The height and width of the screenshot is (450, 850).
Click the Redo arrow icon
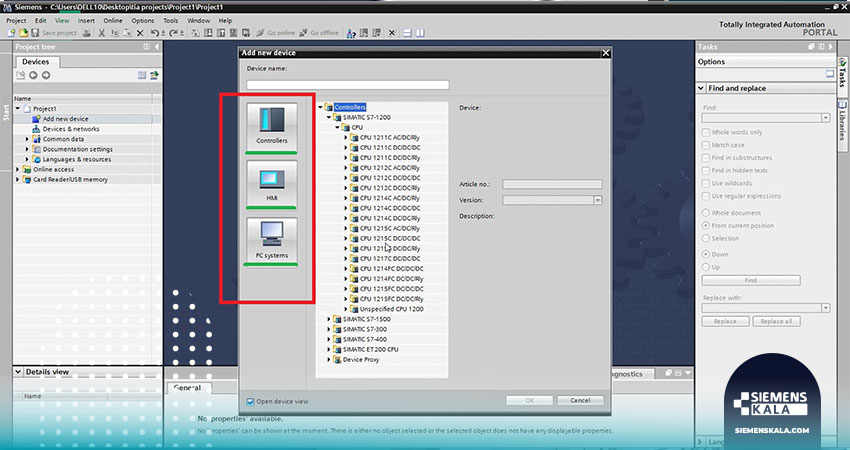(173, 33)
